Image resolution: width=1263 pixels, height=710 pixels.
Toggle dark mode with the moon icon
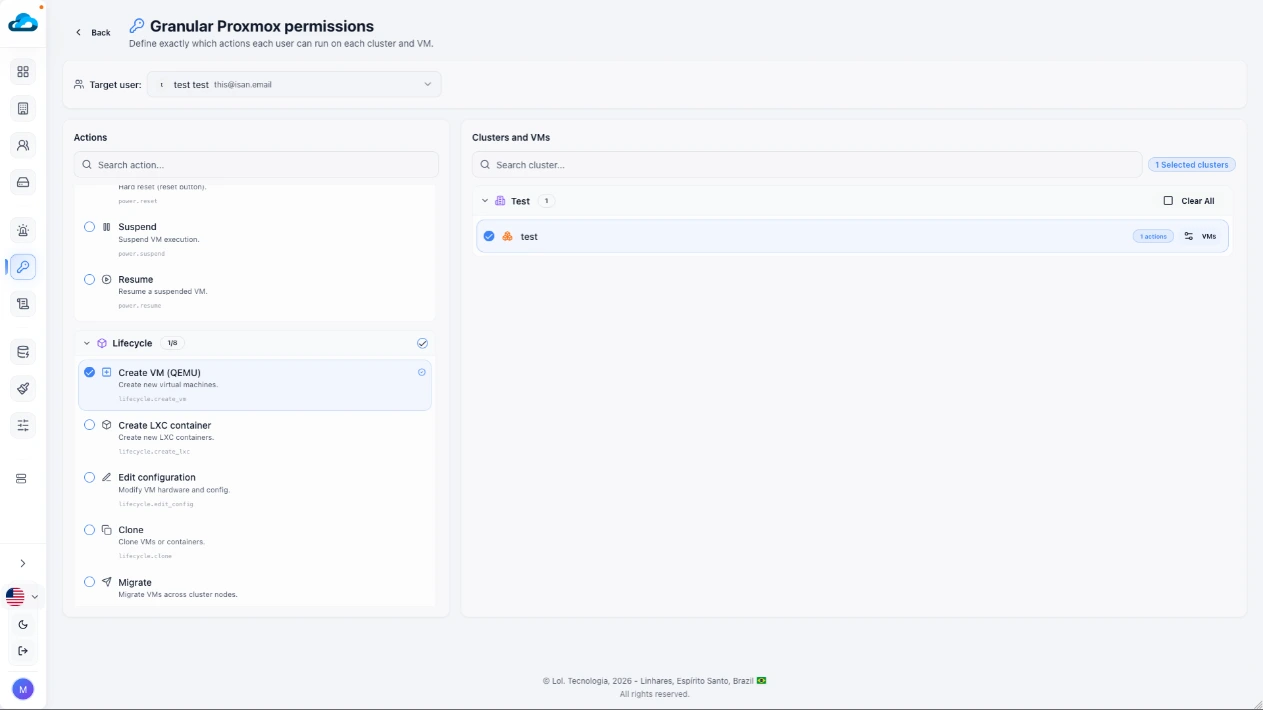[x=23, y=624]
